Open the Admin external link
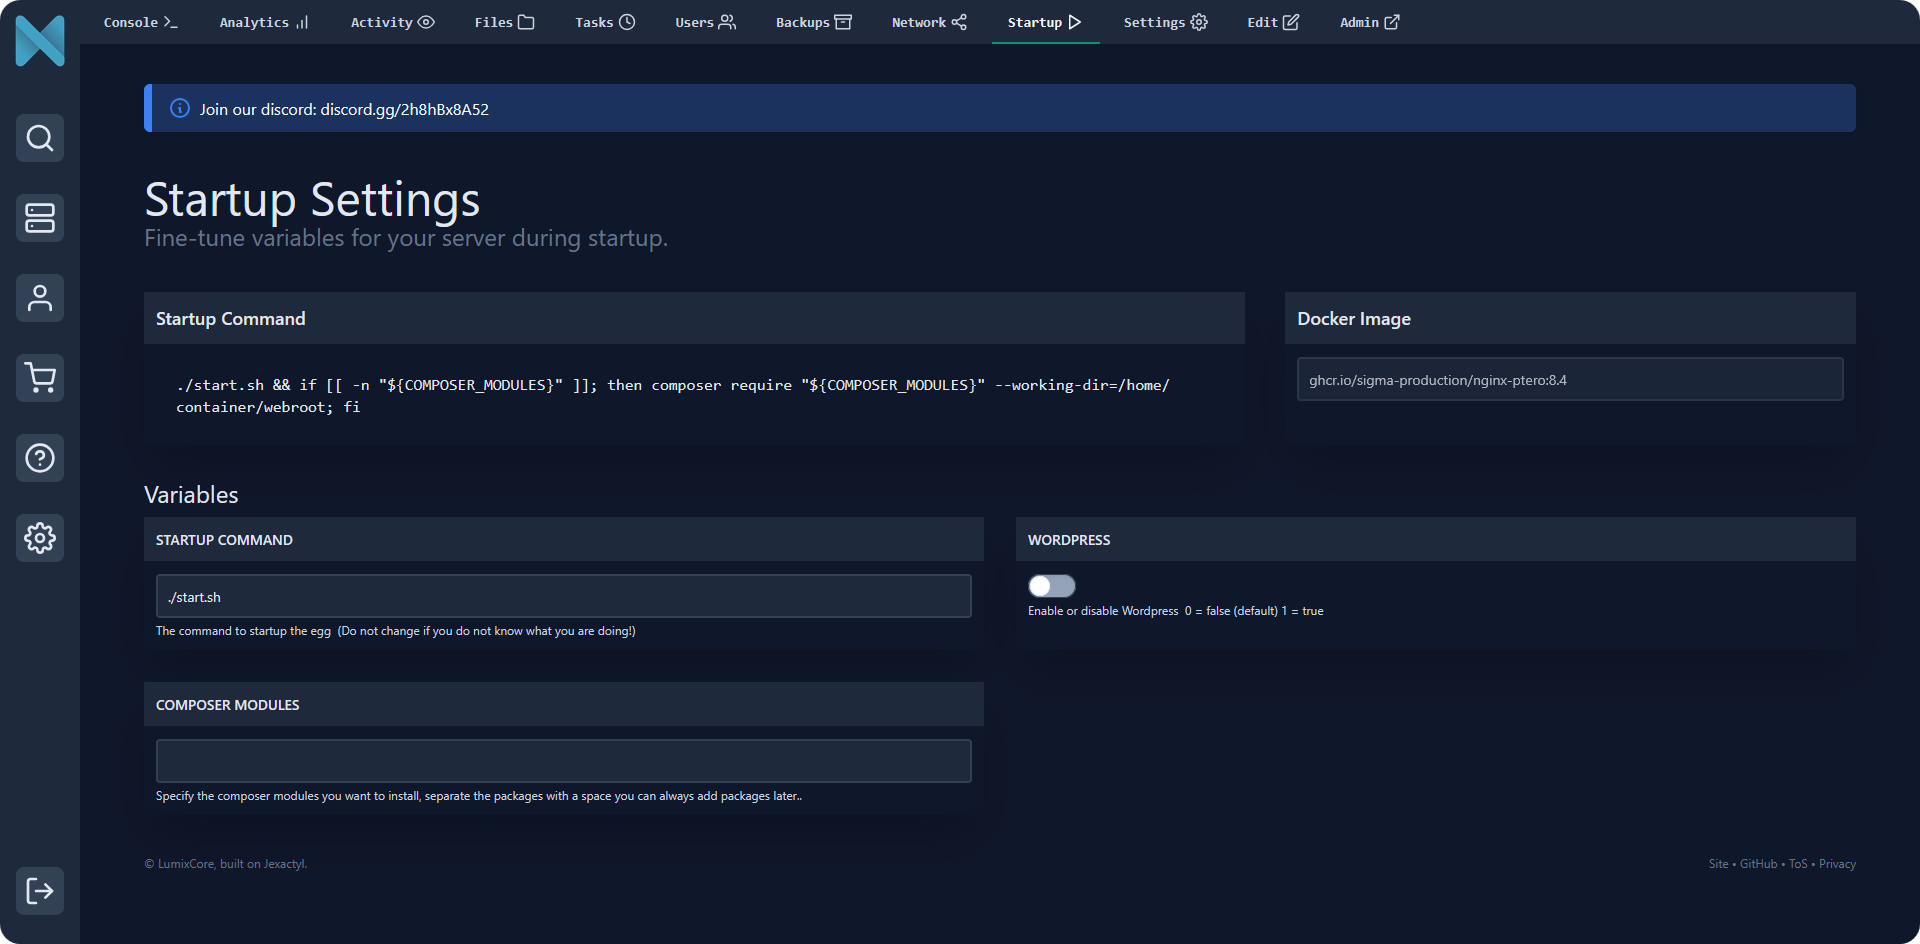This screenshot has height=944, width=1920. click(x=1369, y=22)
